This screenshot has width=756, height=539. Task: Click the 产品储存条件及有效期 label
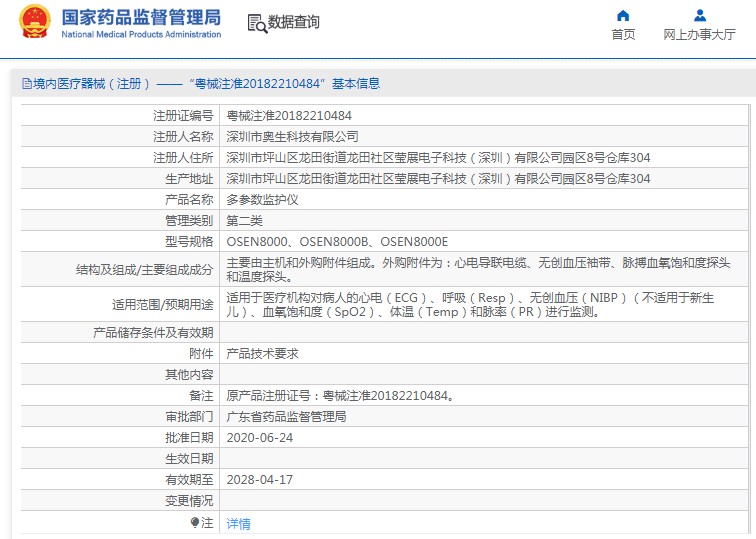coord(153,333)
